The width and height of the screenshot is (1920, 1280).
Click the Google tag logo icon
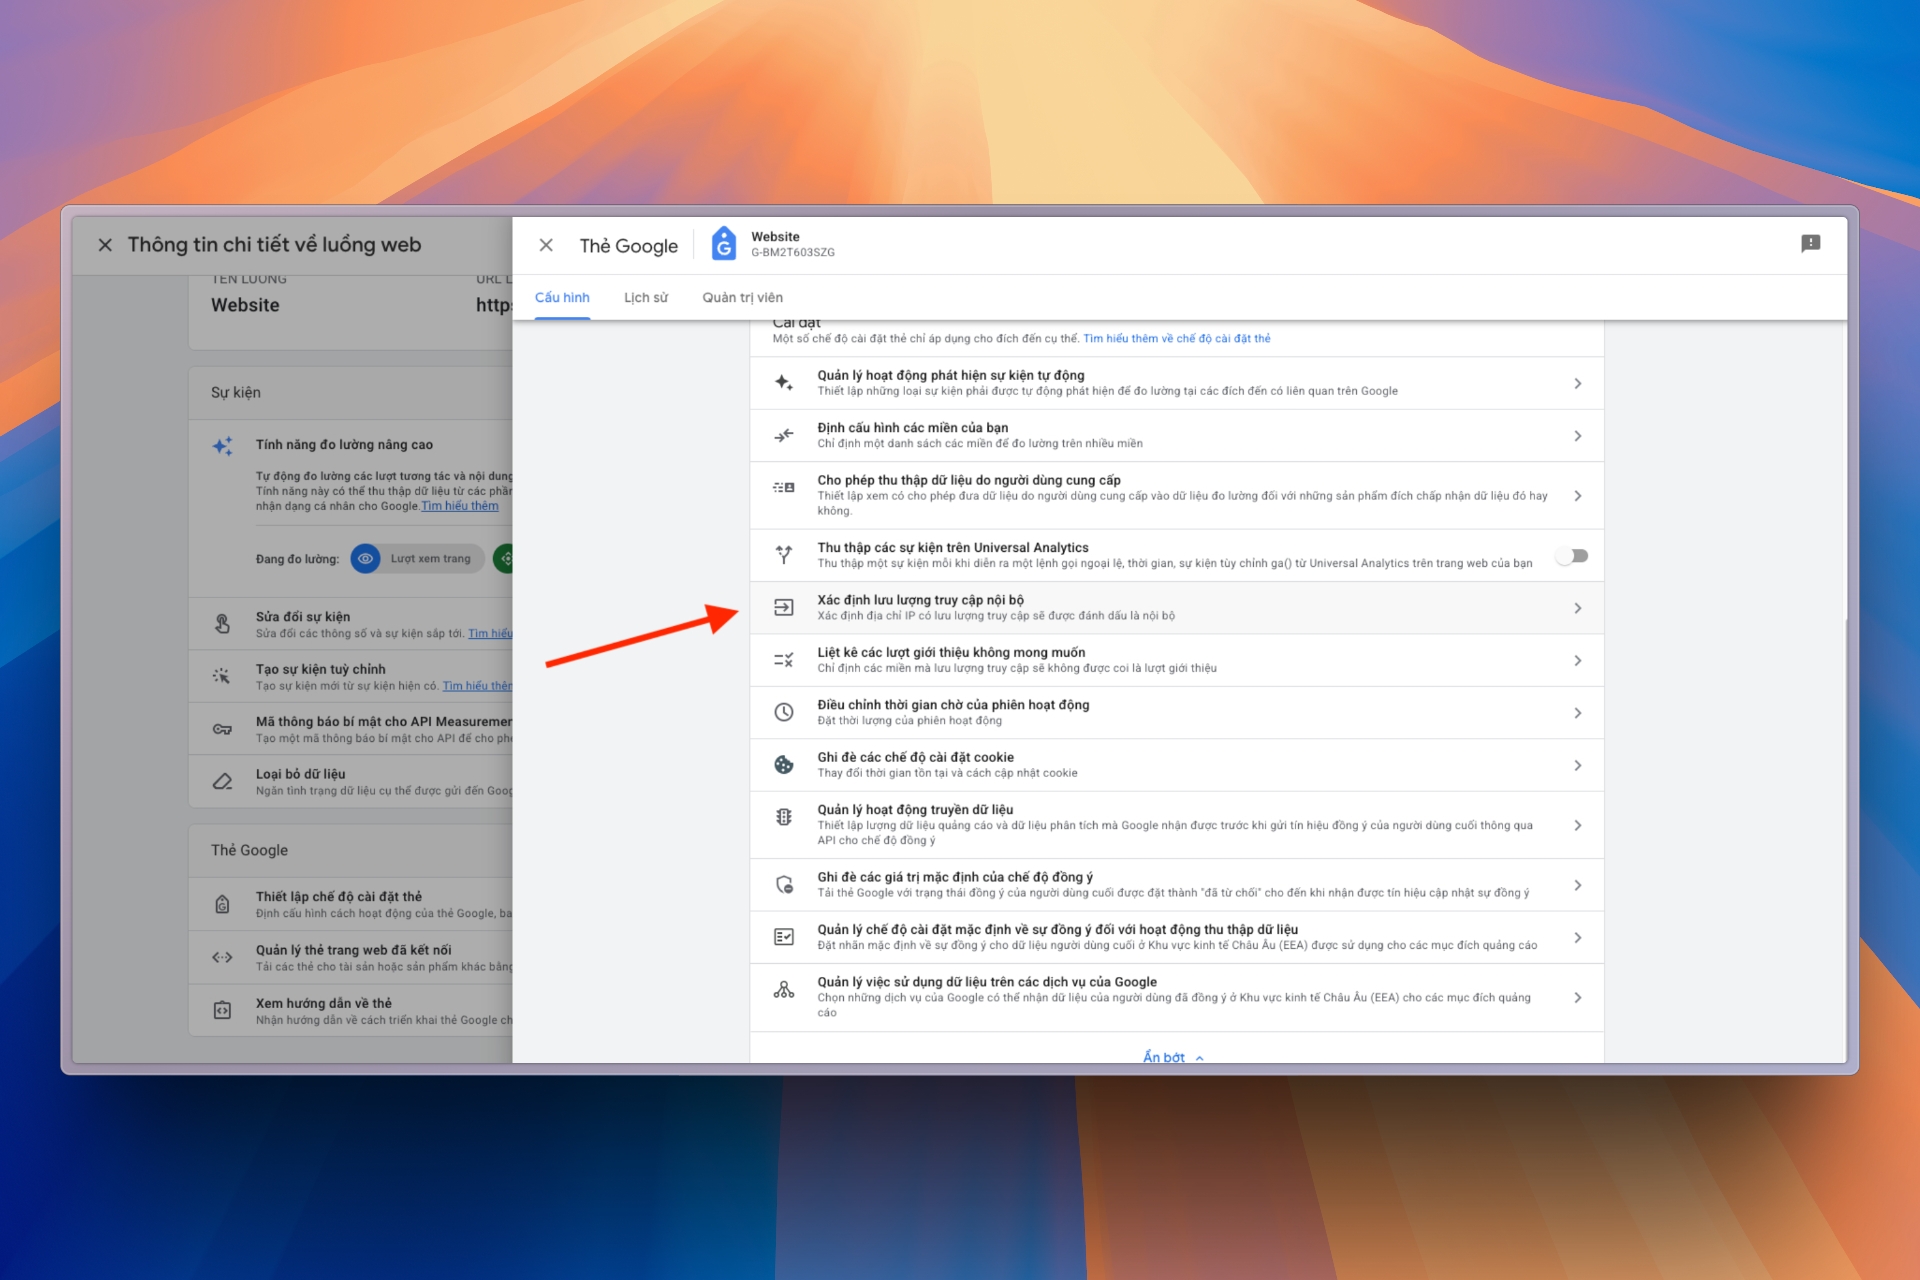tap(723, 244)
